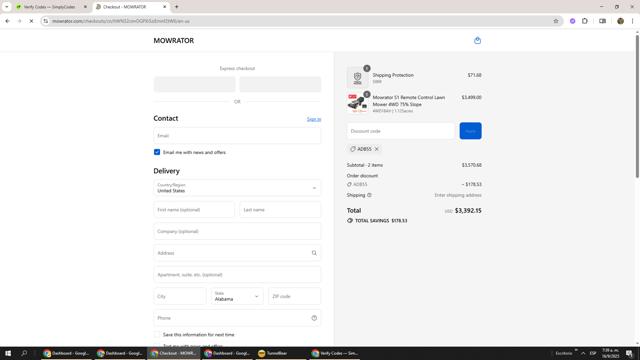This screenshot has height=360, width=640.
Task: Focus the Discount code field
Action: coord(401,131)
